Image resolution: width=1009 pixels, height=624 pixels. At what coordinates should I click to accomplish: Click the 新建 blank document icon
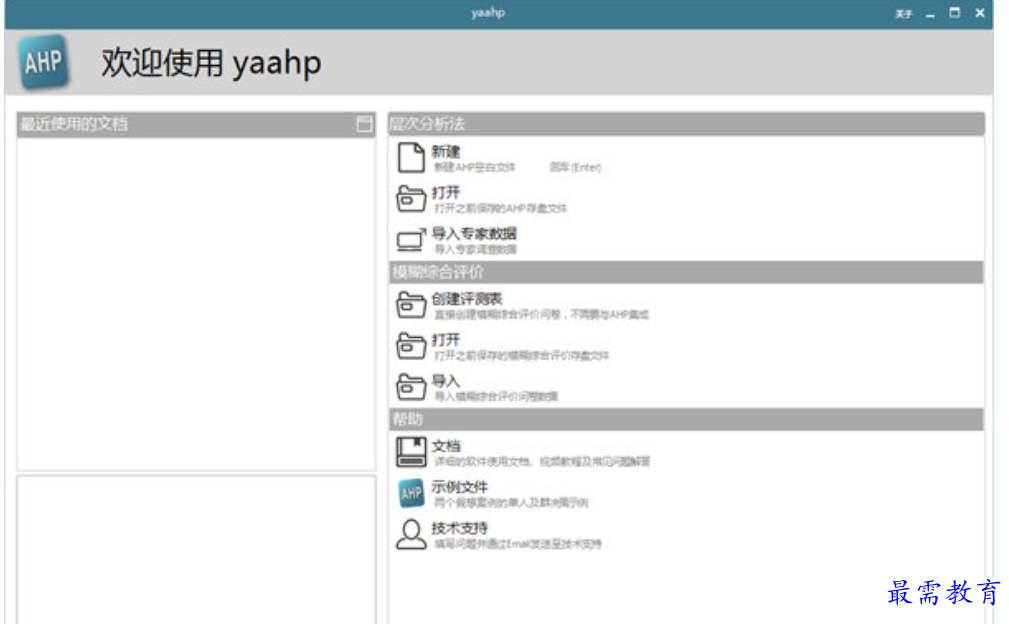tap(411, 158)
